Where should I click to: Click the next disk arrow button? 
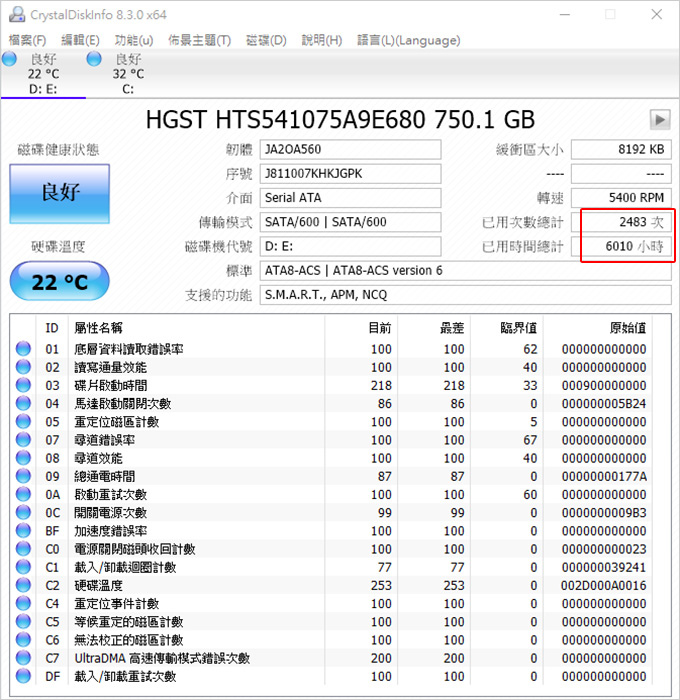(x=660, y=120)
